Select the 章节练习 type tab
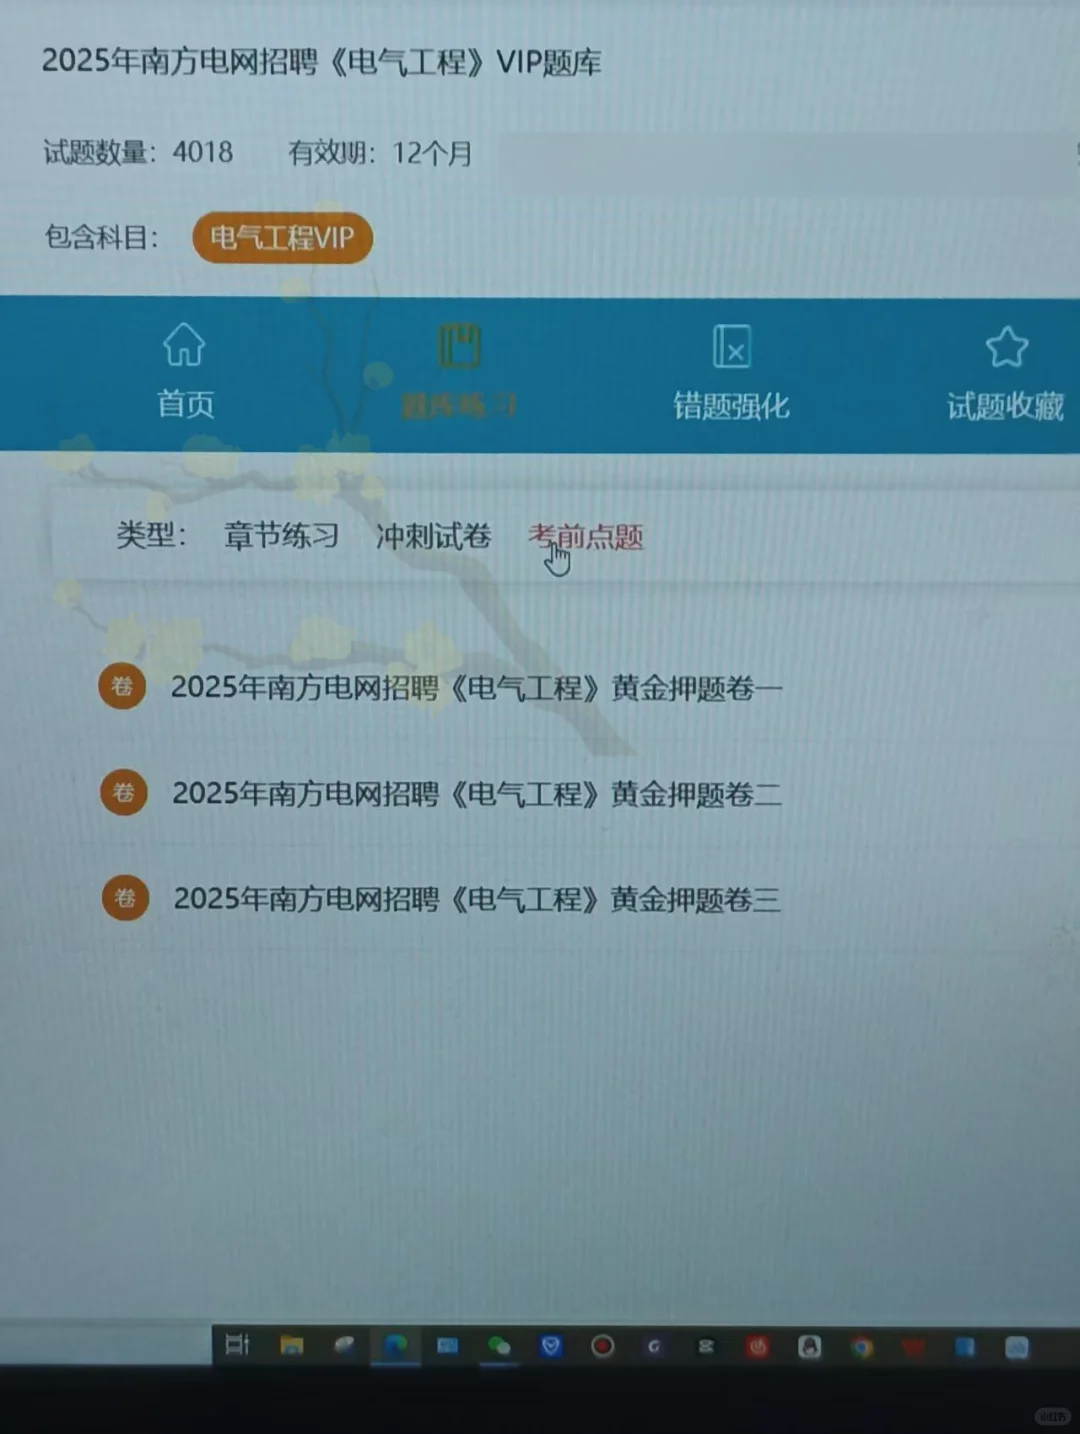Viewport: 1080px width, 1434px height. [x=281, y=536]
